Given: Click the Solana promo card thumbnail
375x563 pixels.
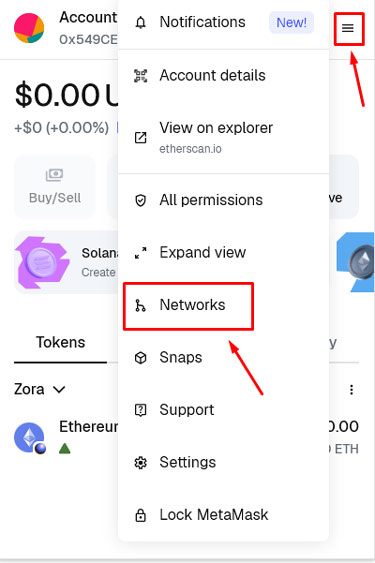Looking at the screenshot, I should 42,262.
